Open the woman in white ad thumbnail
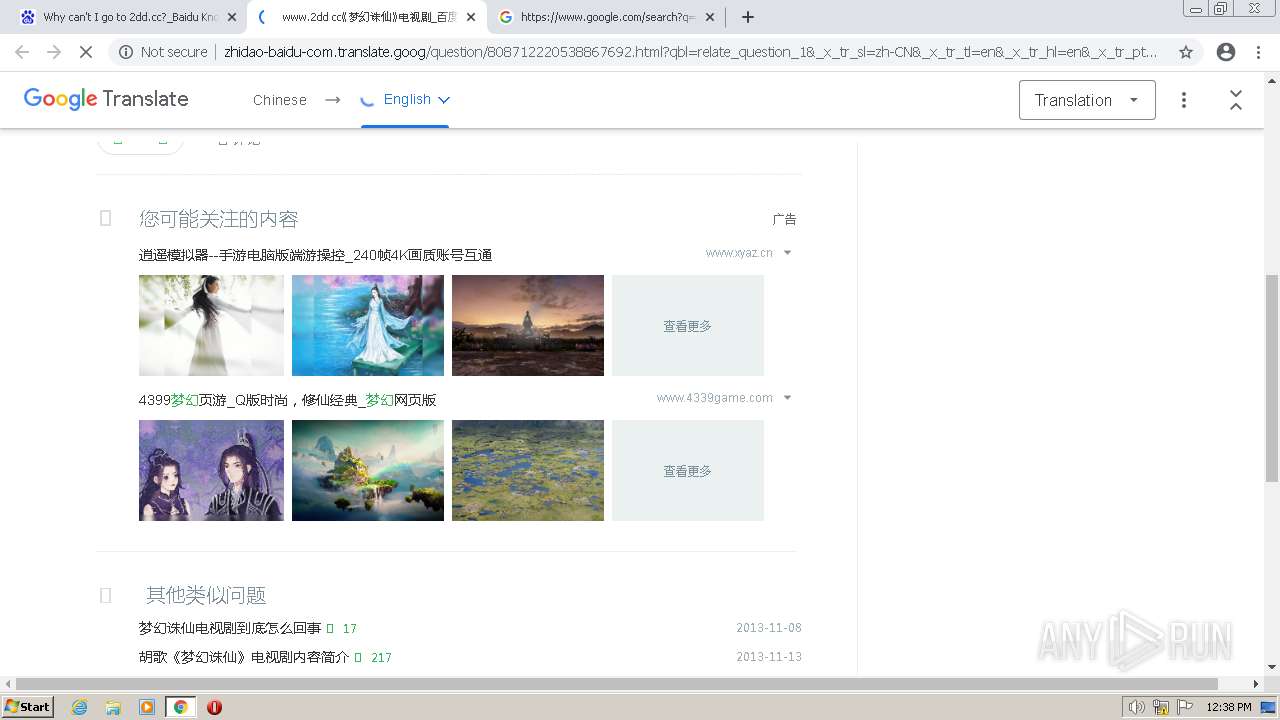The height and width of the screenshot is (720, 1280). coord(211,325)
